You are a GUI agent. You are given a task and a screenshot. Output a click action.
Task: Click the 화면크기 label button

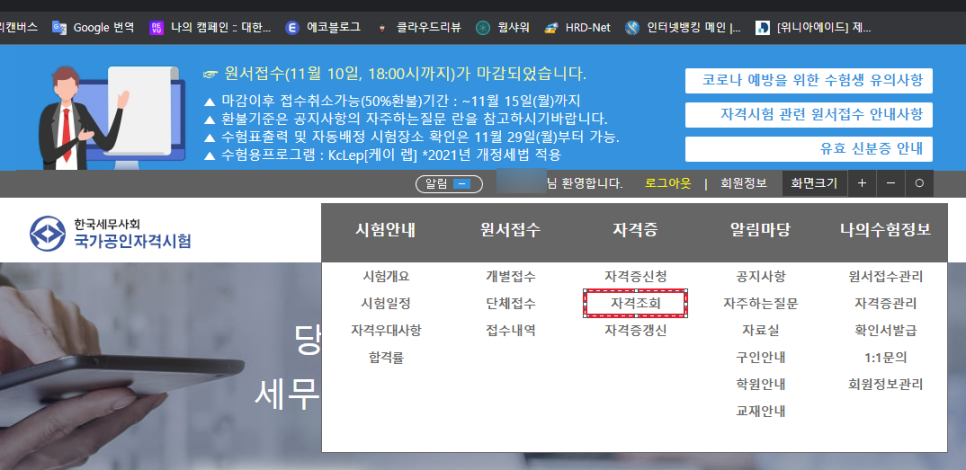(x=814, y=184)
